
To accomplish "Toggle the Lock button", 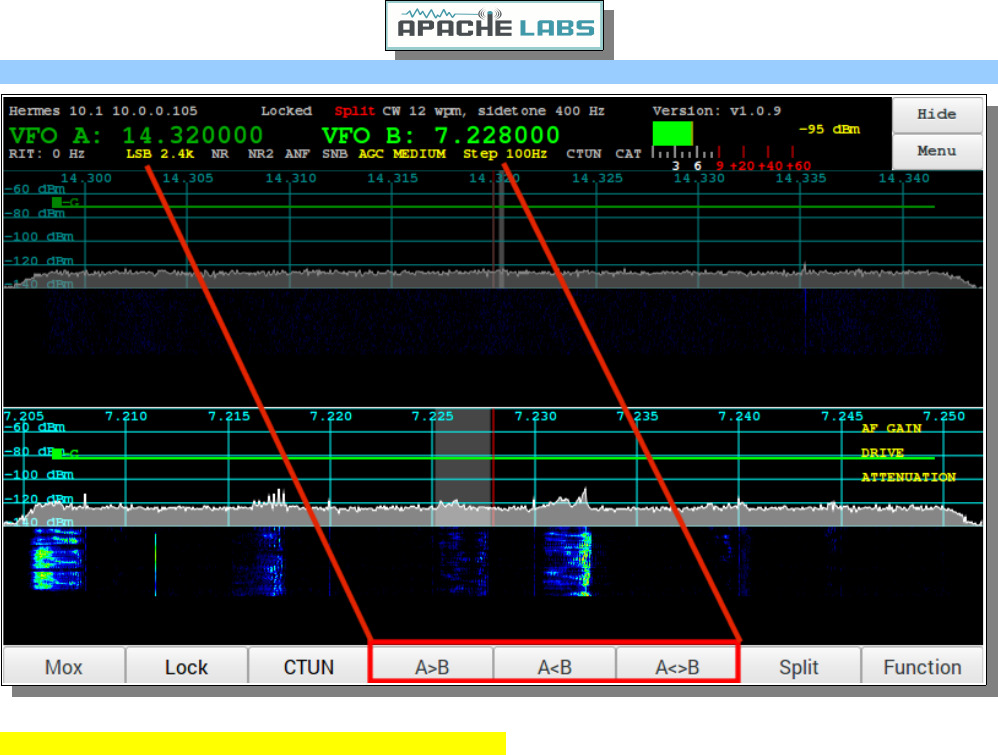I will point(186,667).
